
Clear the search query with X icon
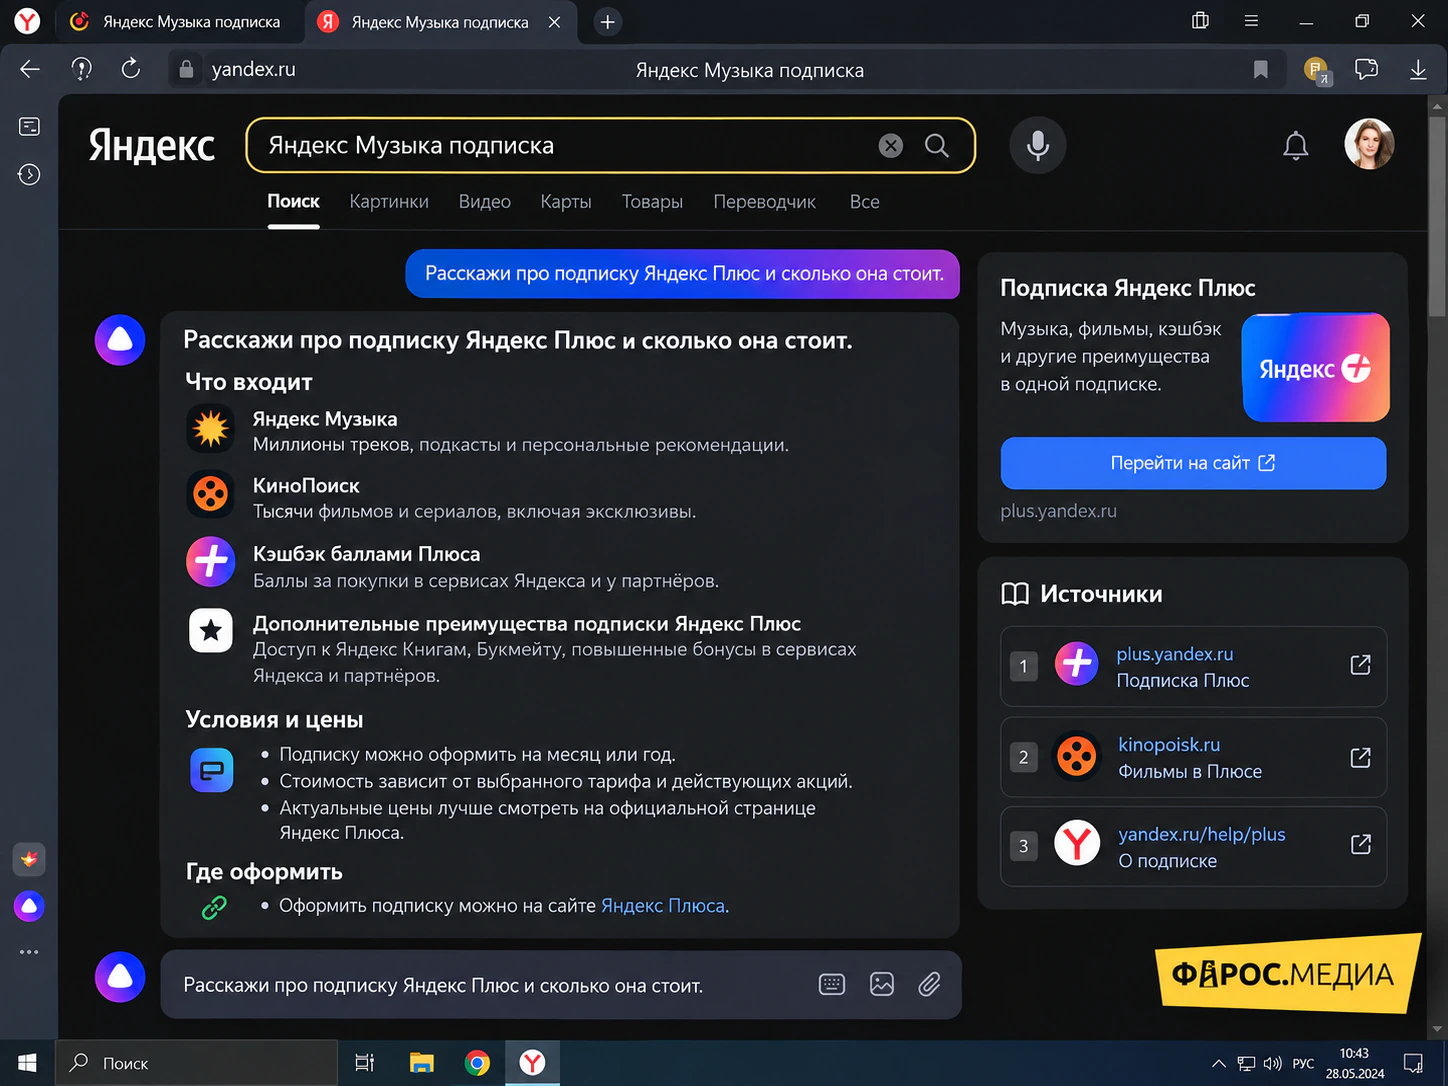coord(890,146)
